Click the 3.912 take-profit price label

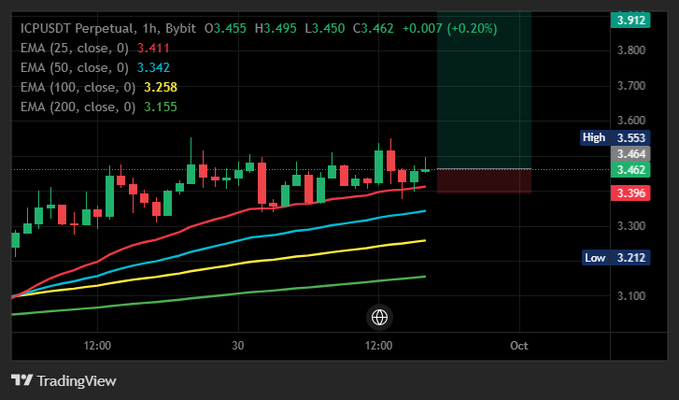point(630,20)
